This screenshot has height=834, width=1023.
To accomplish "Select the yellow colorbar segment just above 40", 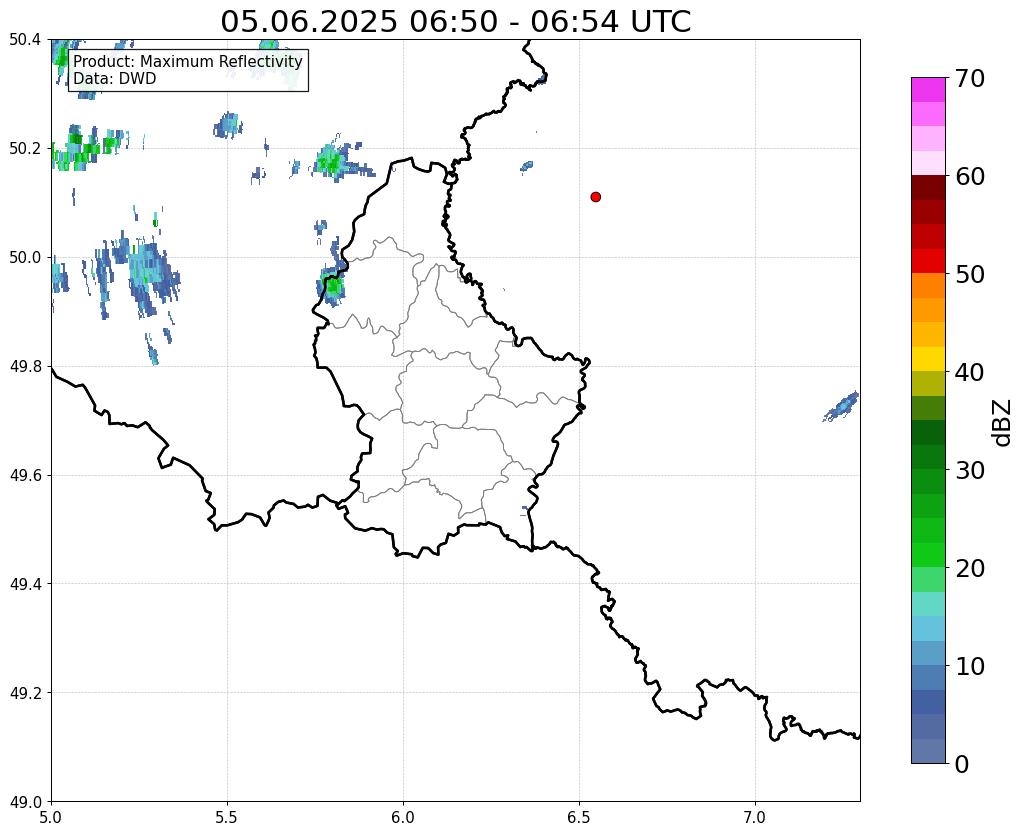I will 928,359.
